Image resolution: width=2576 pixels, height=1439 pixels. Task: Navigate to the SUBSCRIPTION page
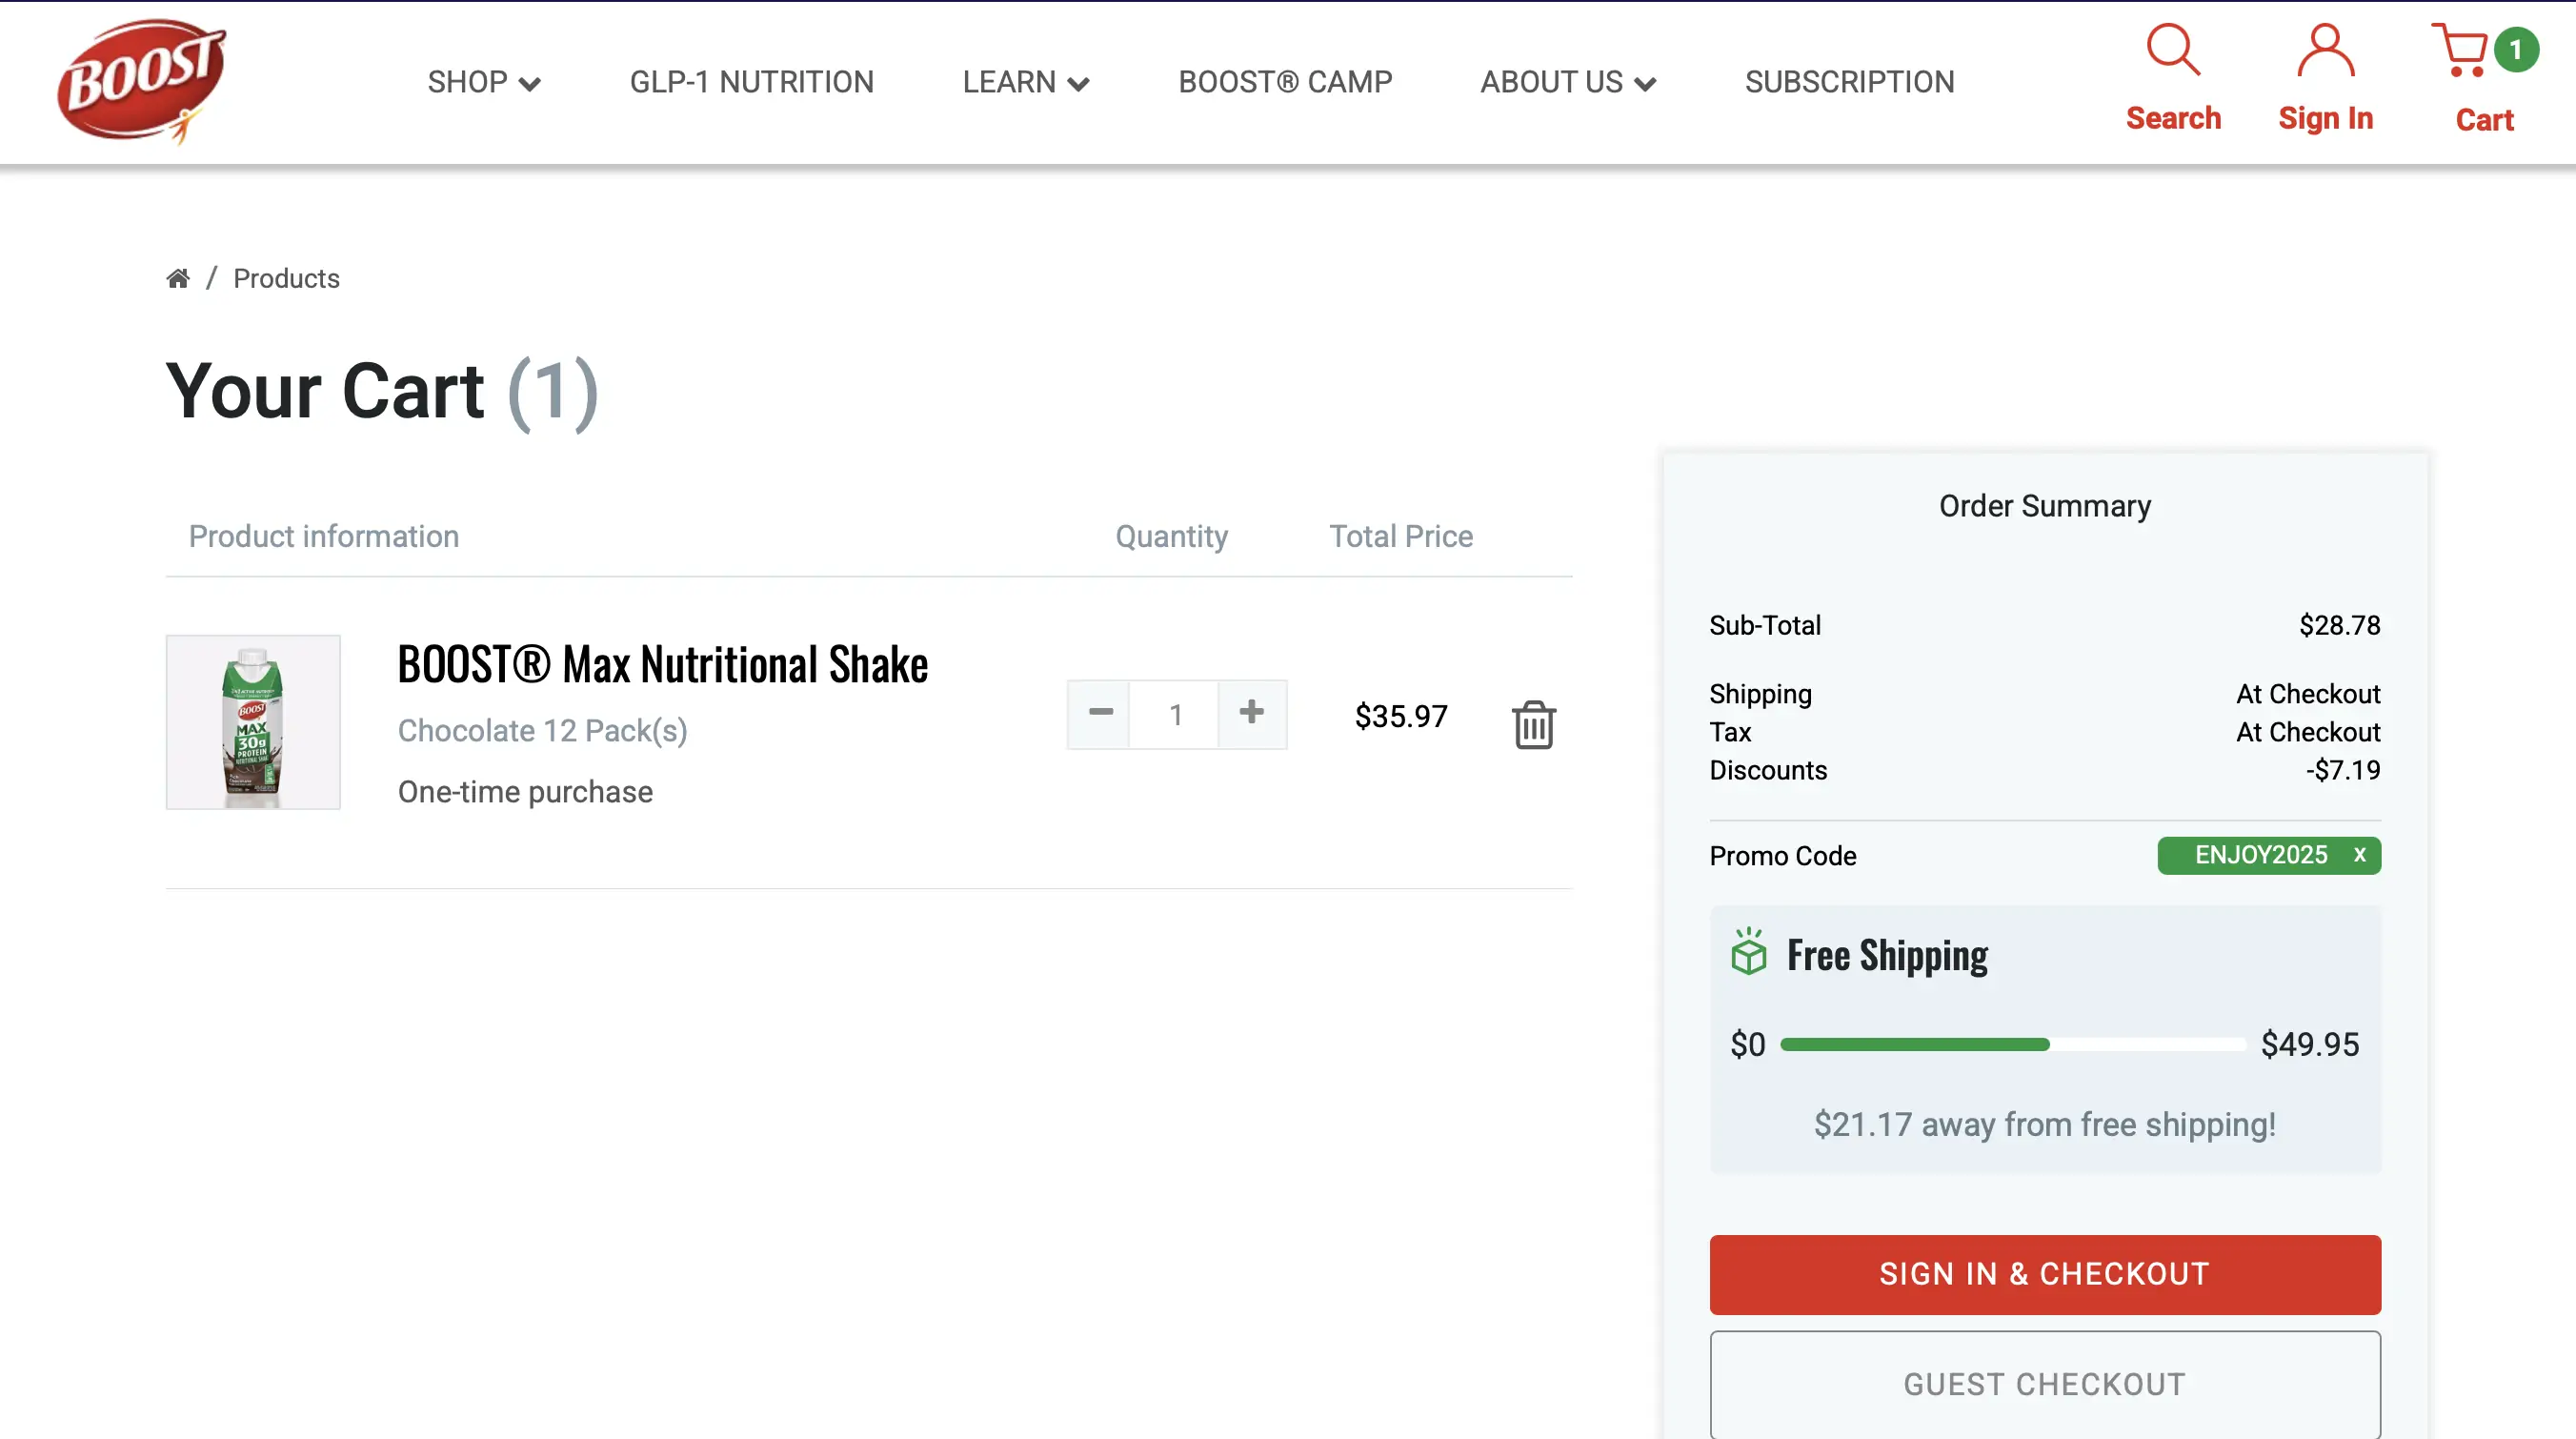pos(1849,82)
